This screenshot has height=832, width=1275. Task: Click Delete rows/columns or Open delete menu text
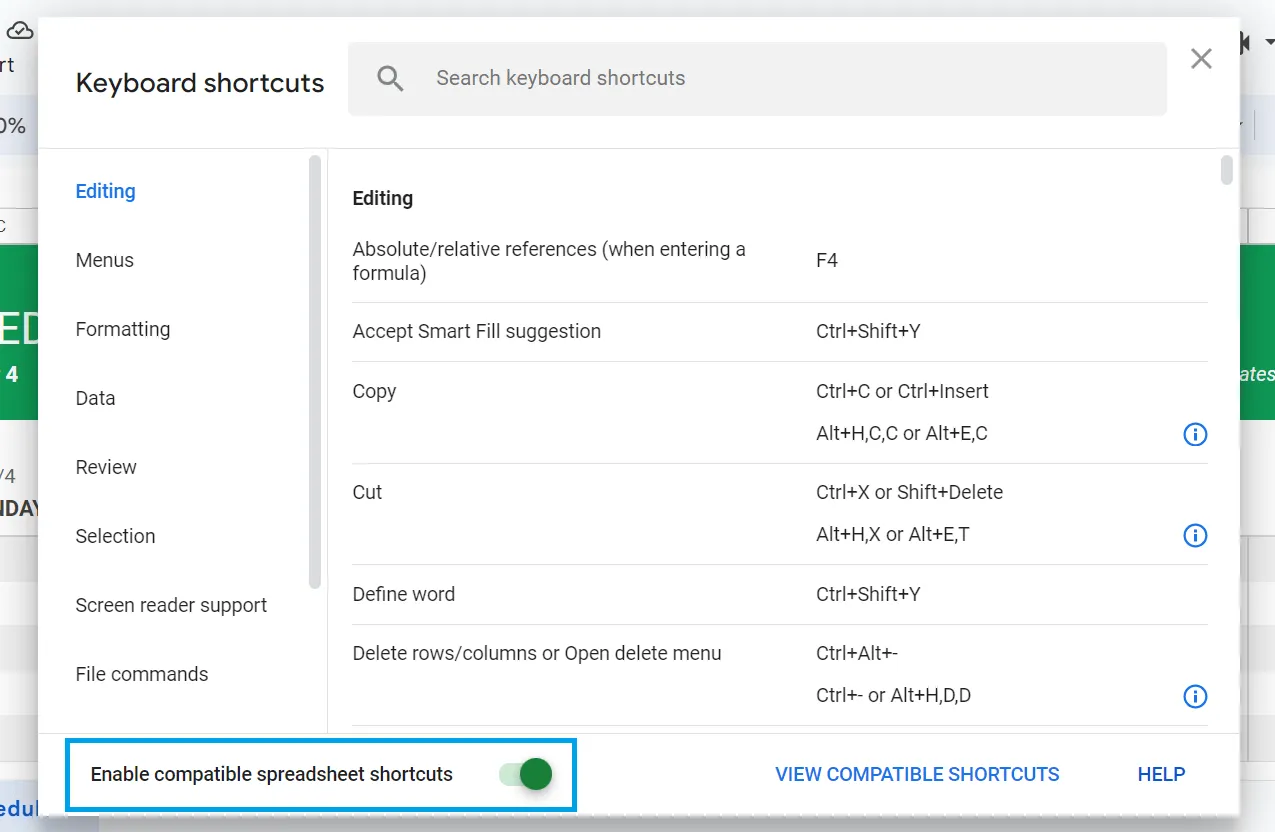coord(537,654)
